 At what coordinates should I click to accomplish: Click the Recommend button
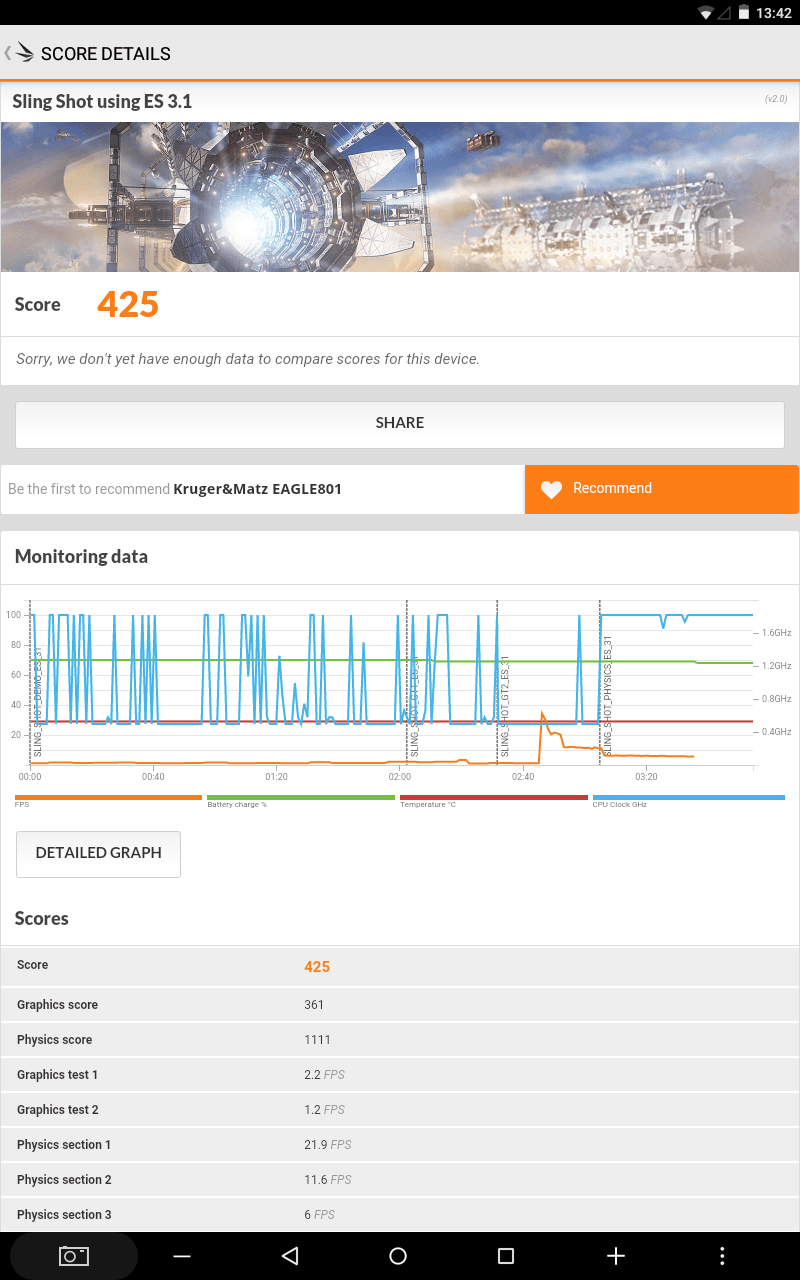662,489
